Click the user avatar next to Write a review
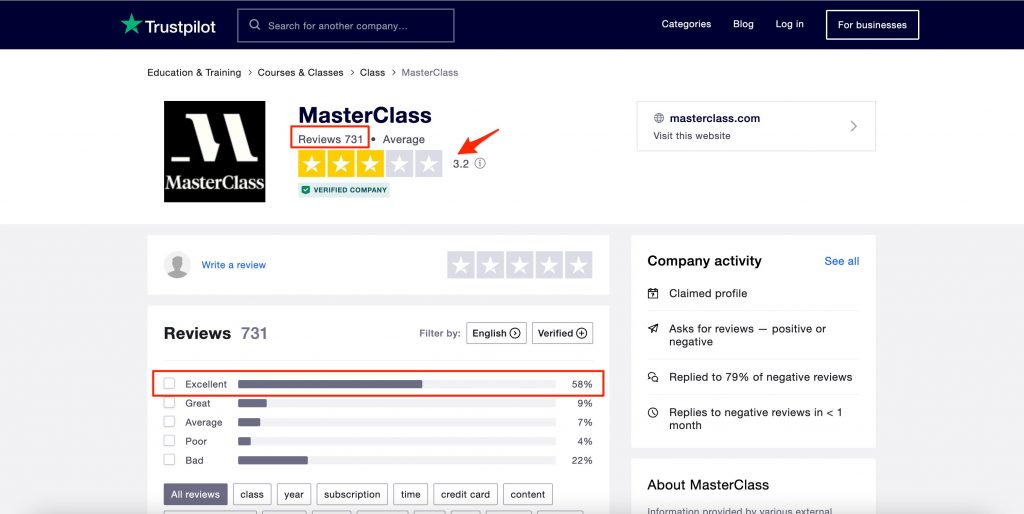Image resolution: width=1024 pixels, height=514 pixels. pyautogui.click(x=177, y=265)
